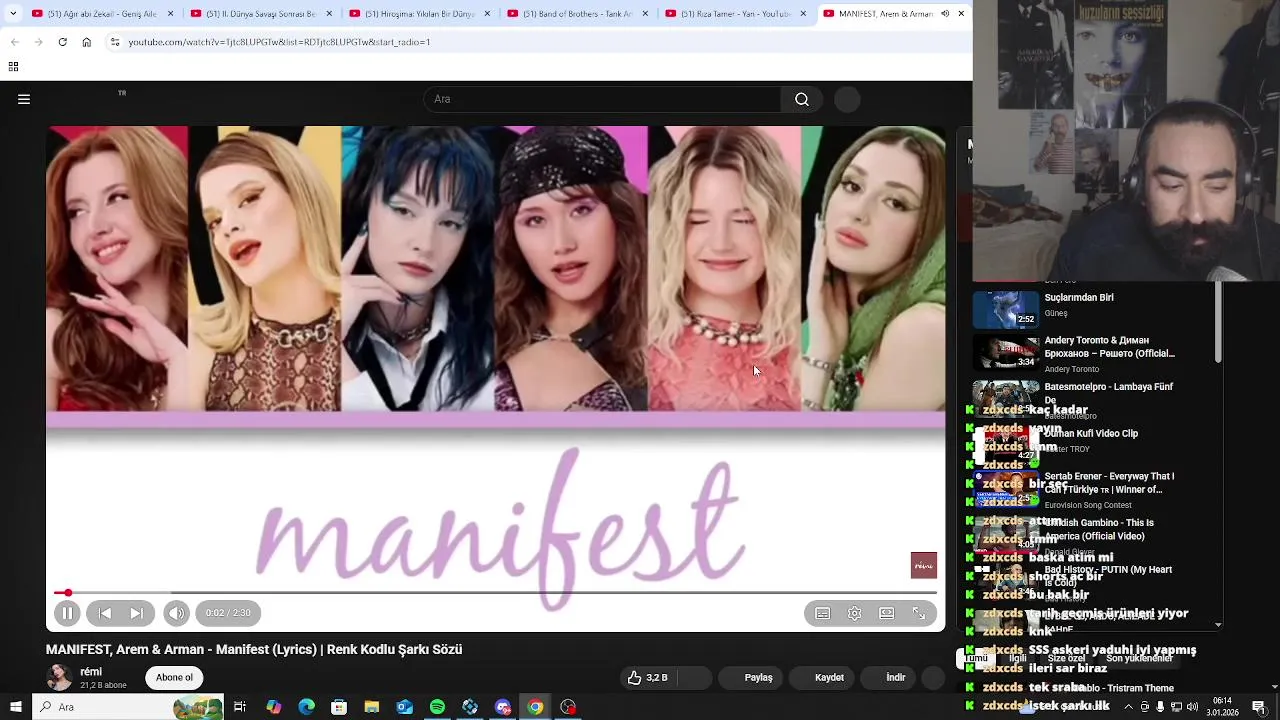
Task: Open Andery Toronto Решето video thumbnail
Action: point(1006,353)
